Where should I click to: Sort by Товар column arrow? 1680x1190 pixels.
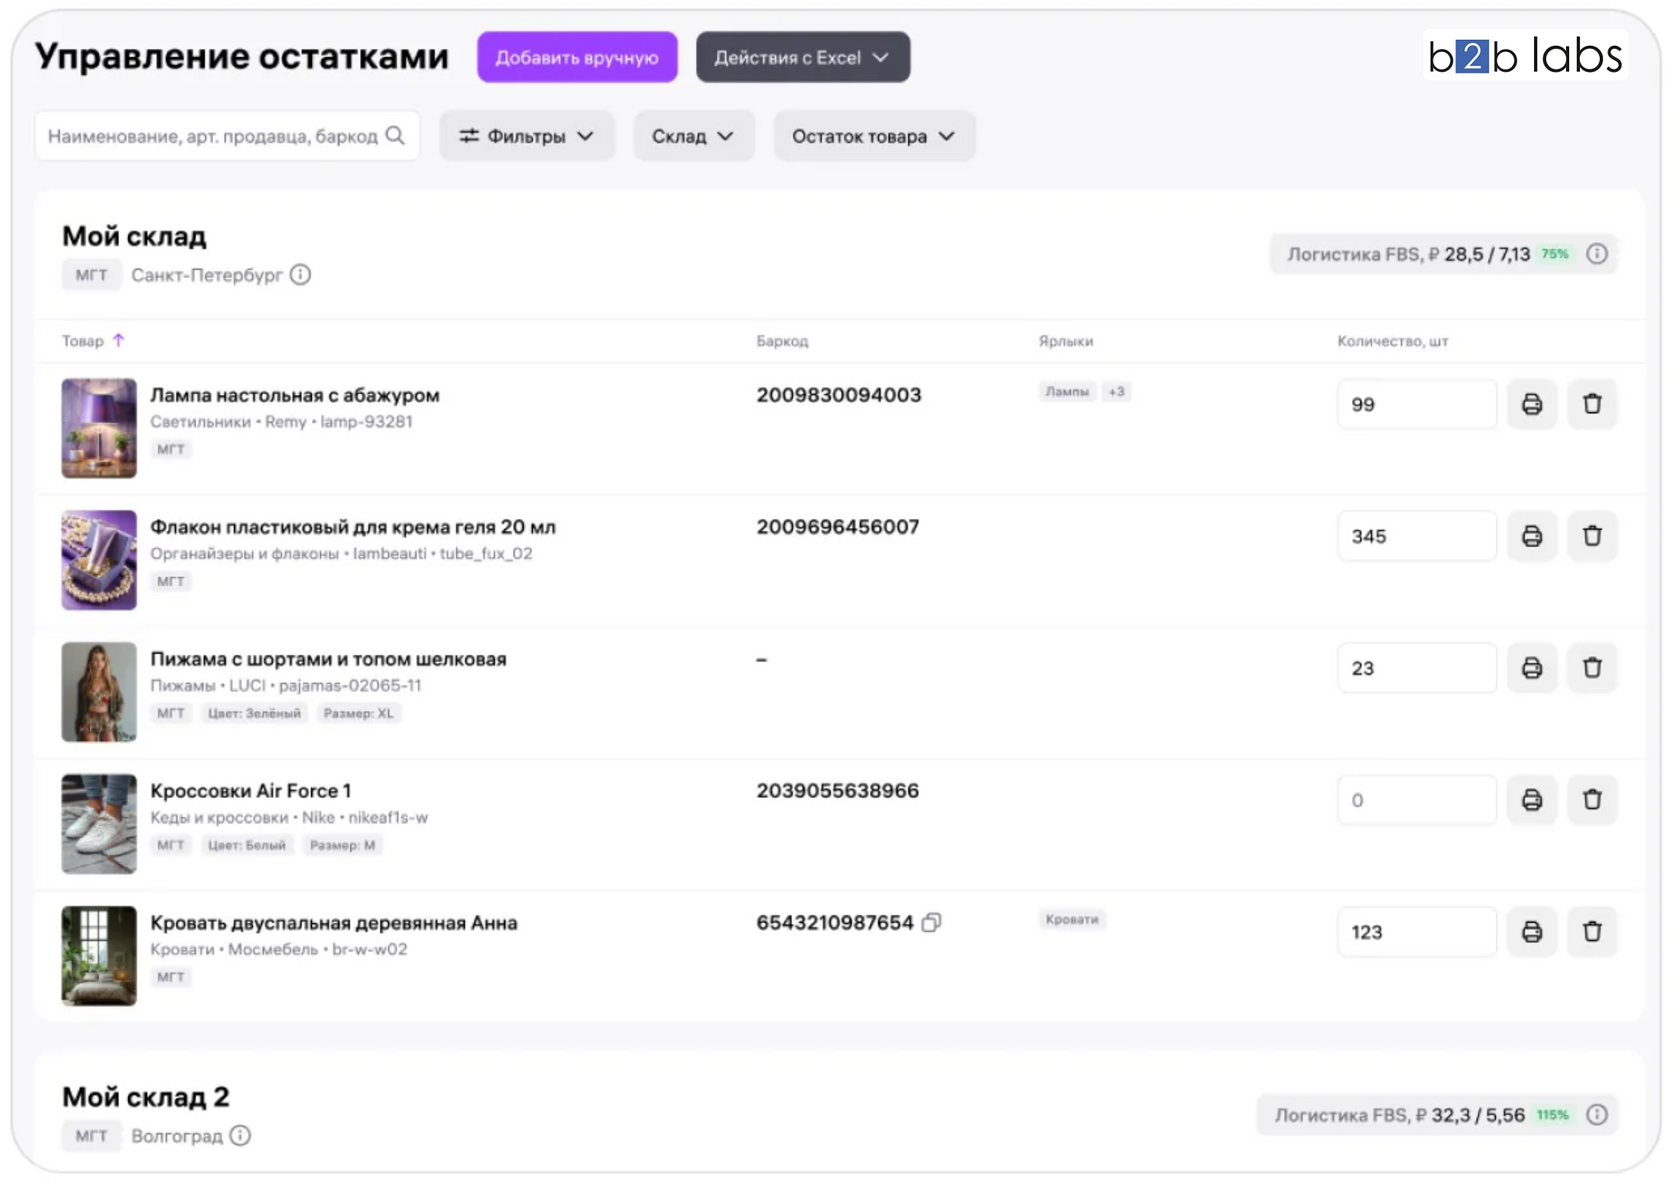(x=118, y=340)
